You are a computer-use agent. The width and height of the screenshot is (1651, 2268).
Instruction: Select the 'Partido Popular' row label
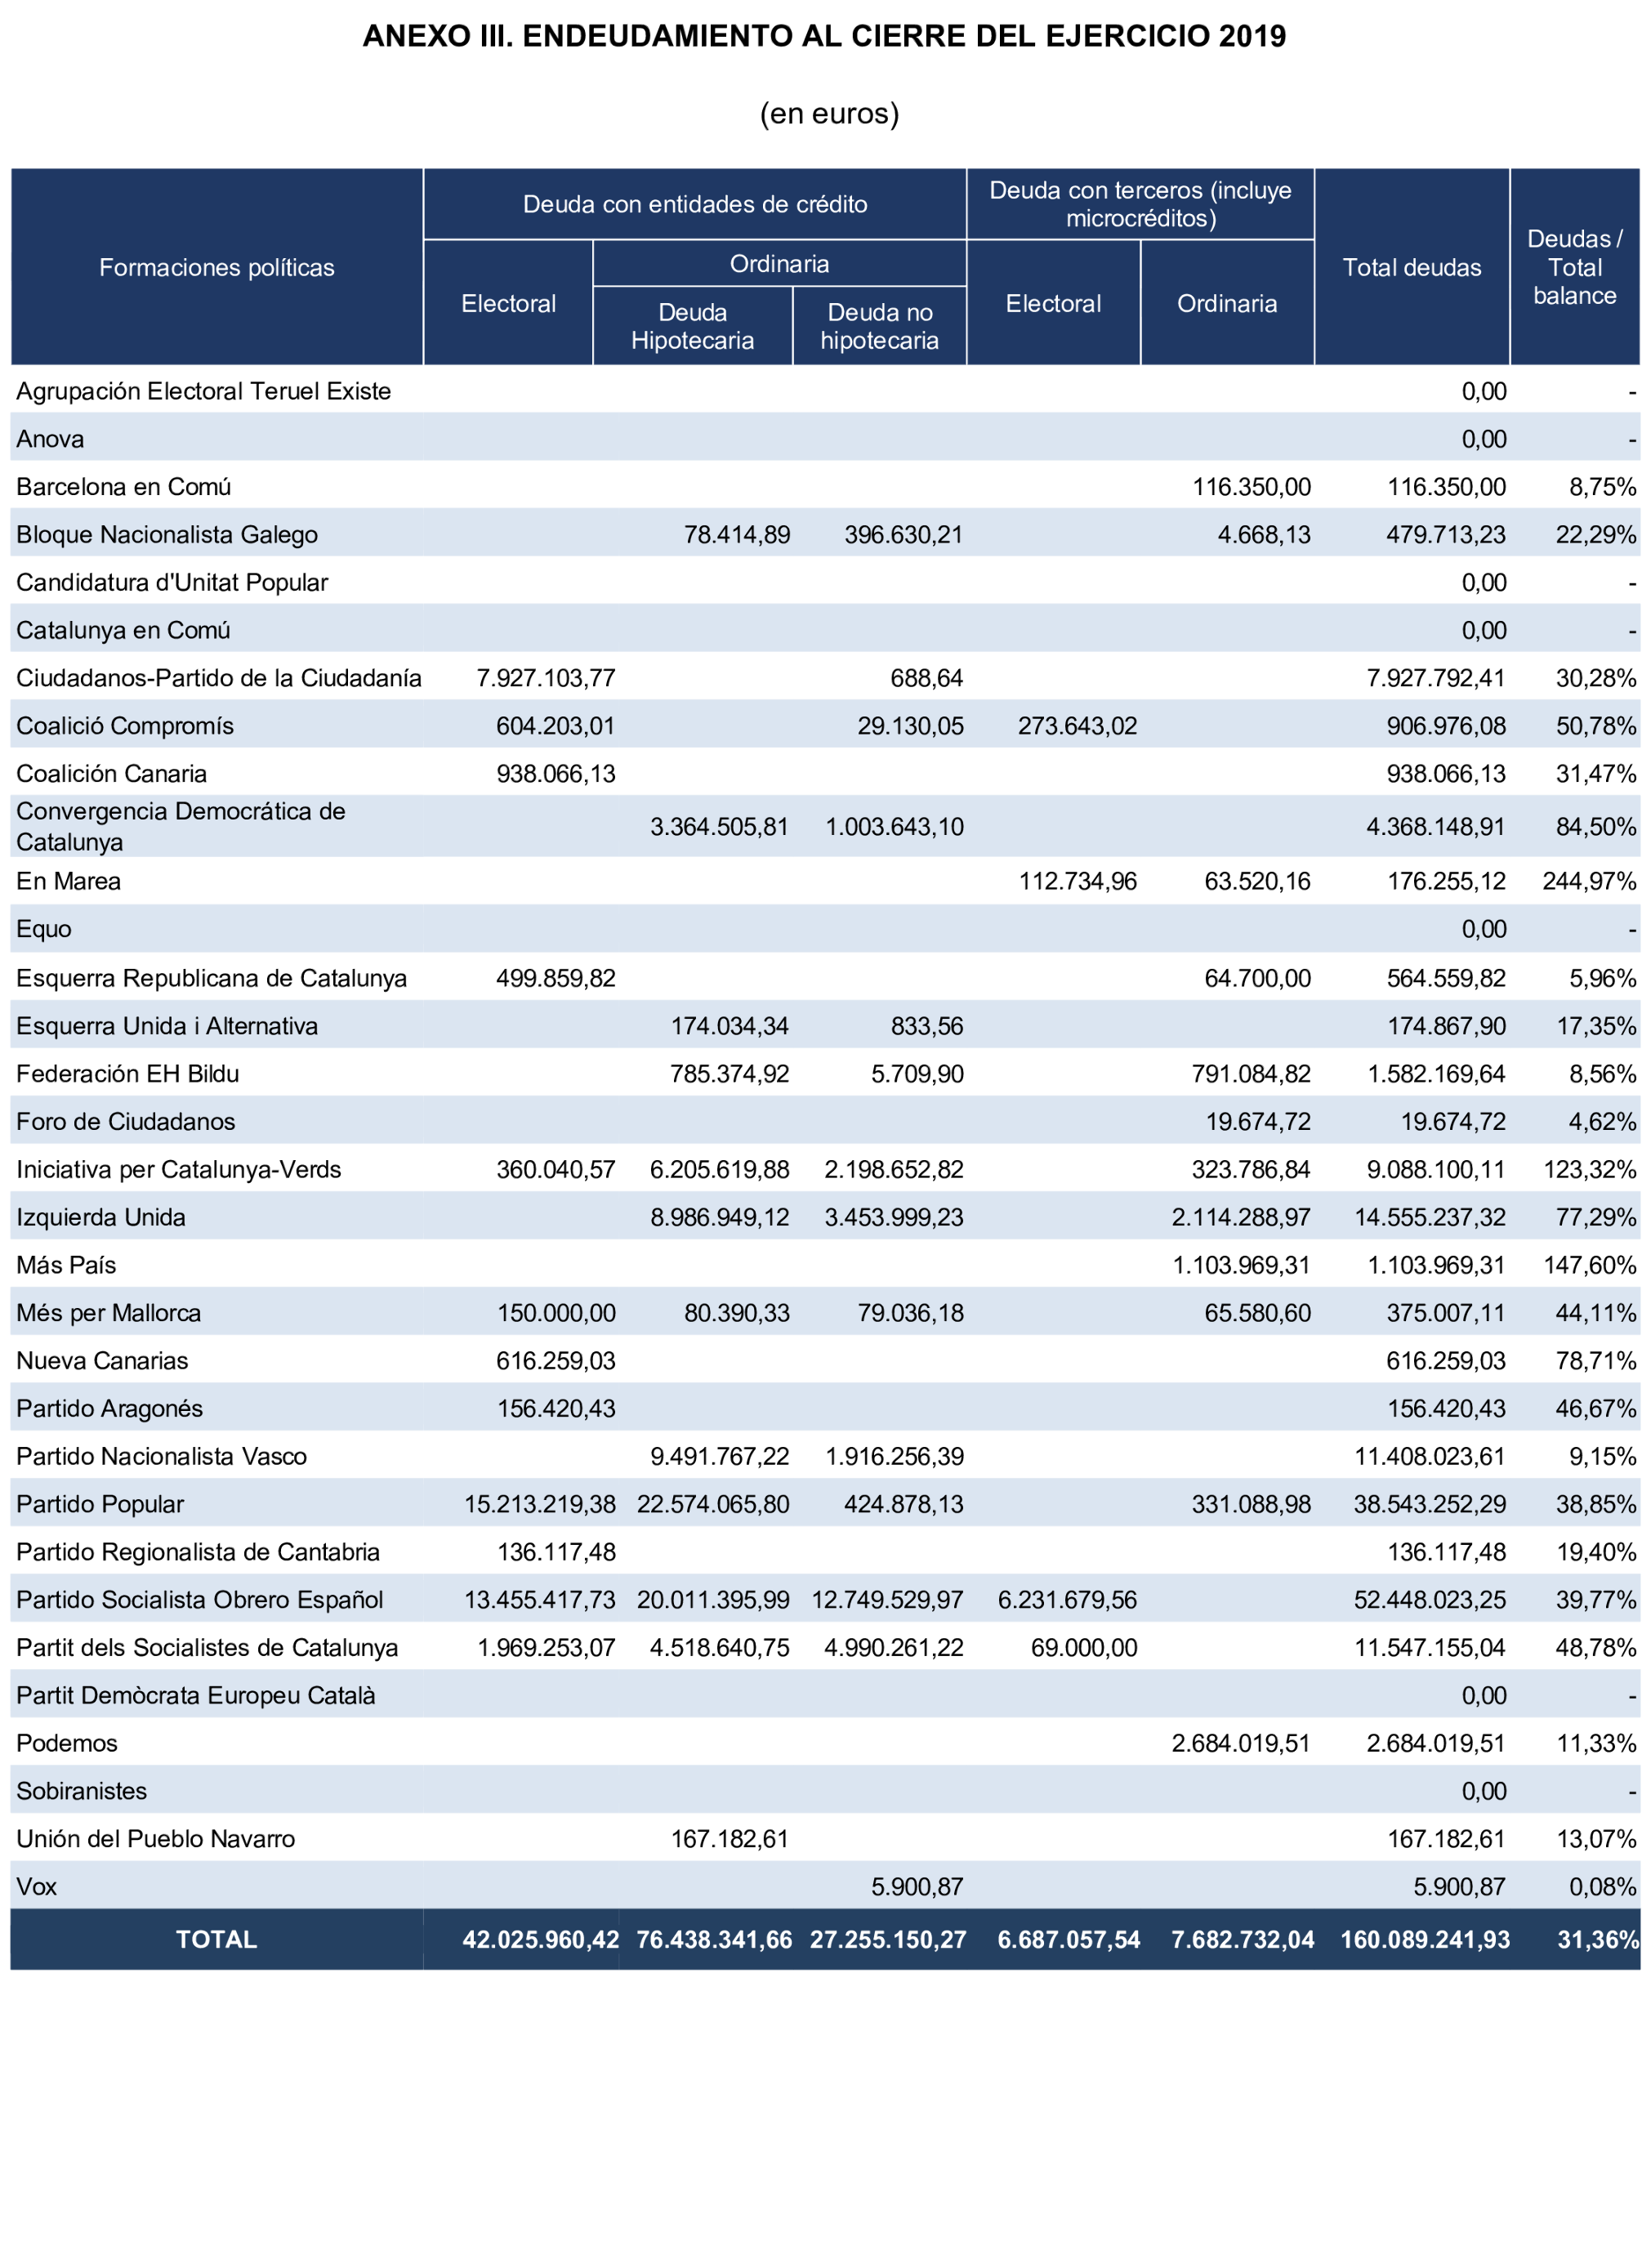[x=100, y=1504]
